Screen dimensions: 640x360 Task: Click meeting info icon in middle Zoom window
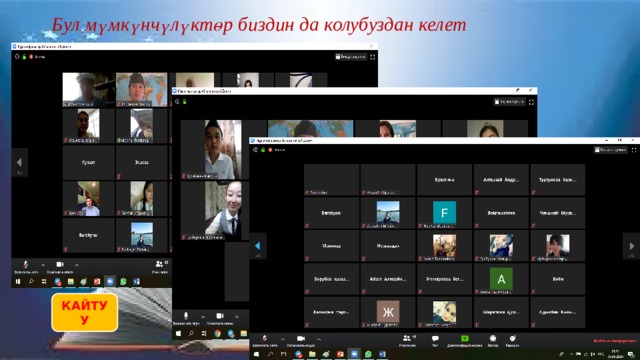[177, 102]
